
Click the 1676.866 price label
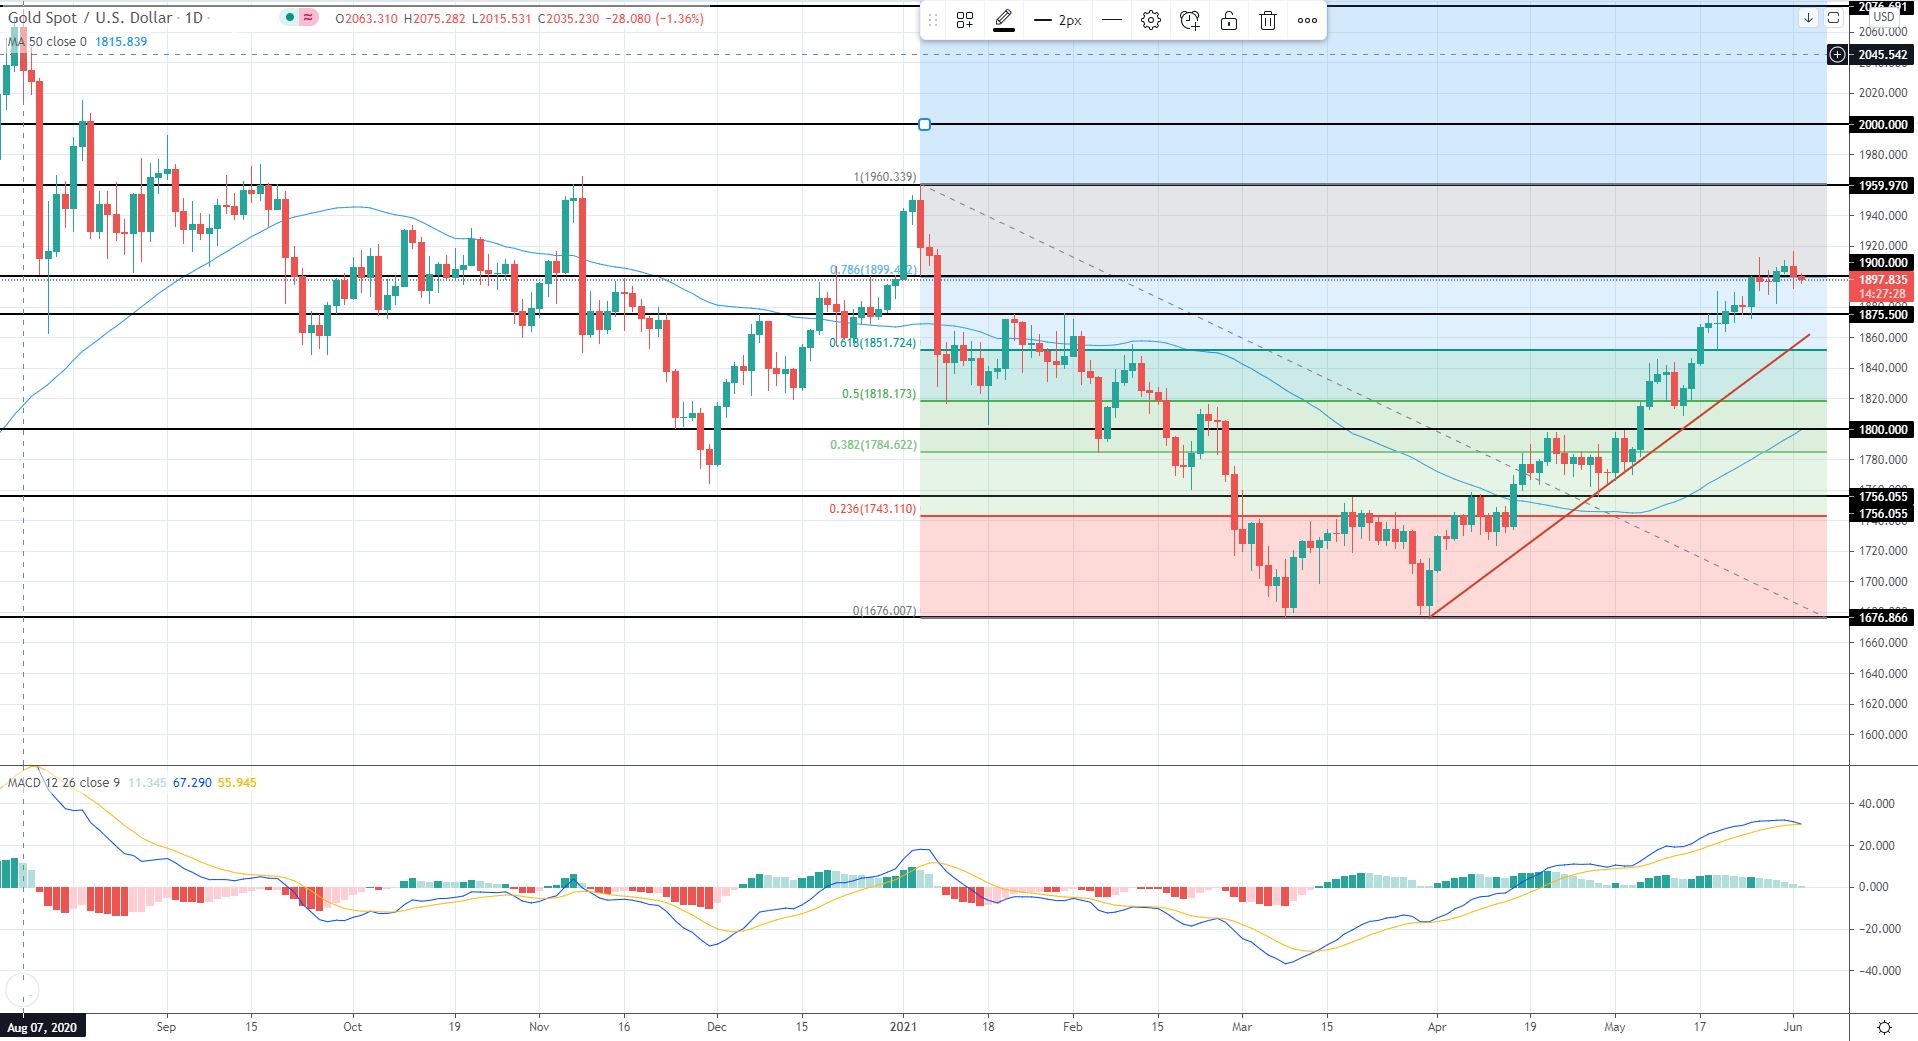(1882, 618)
